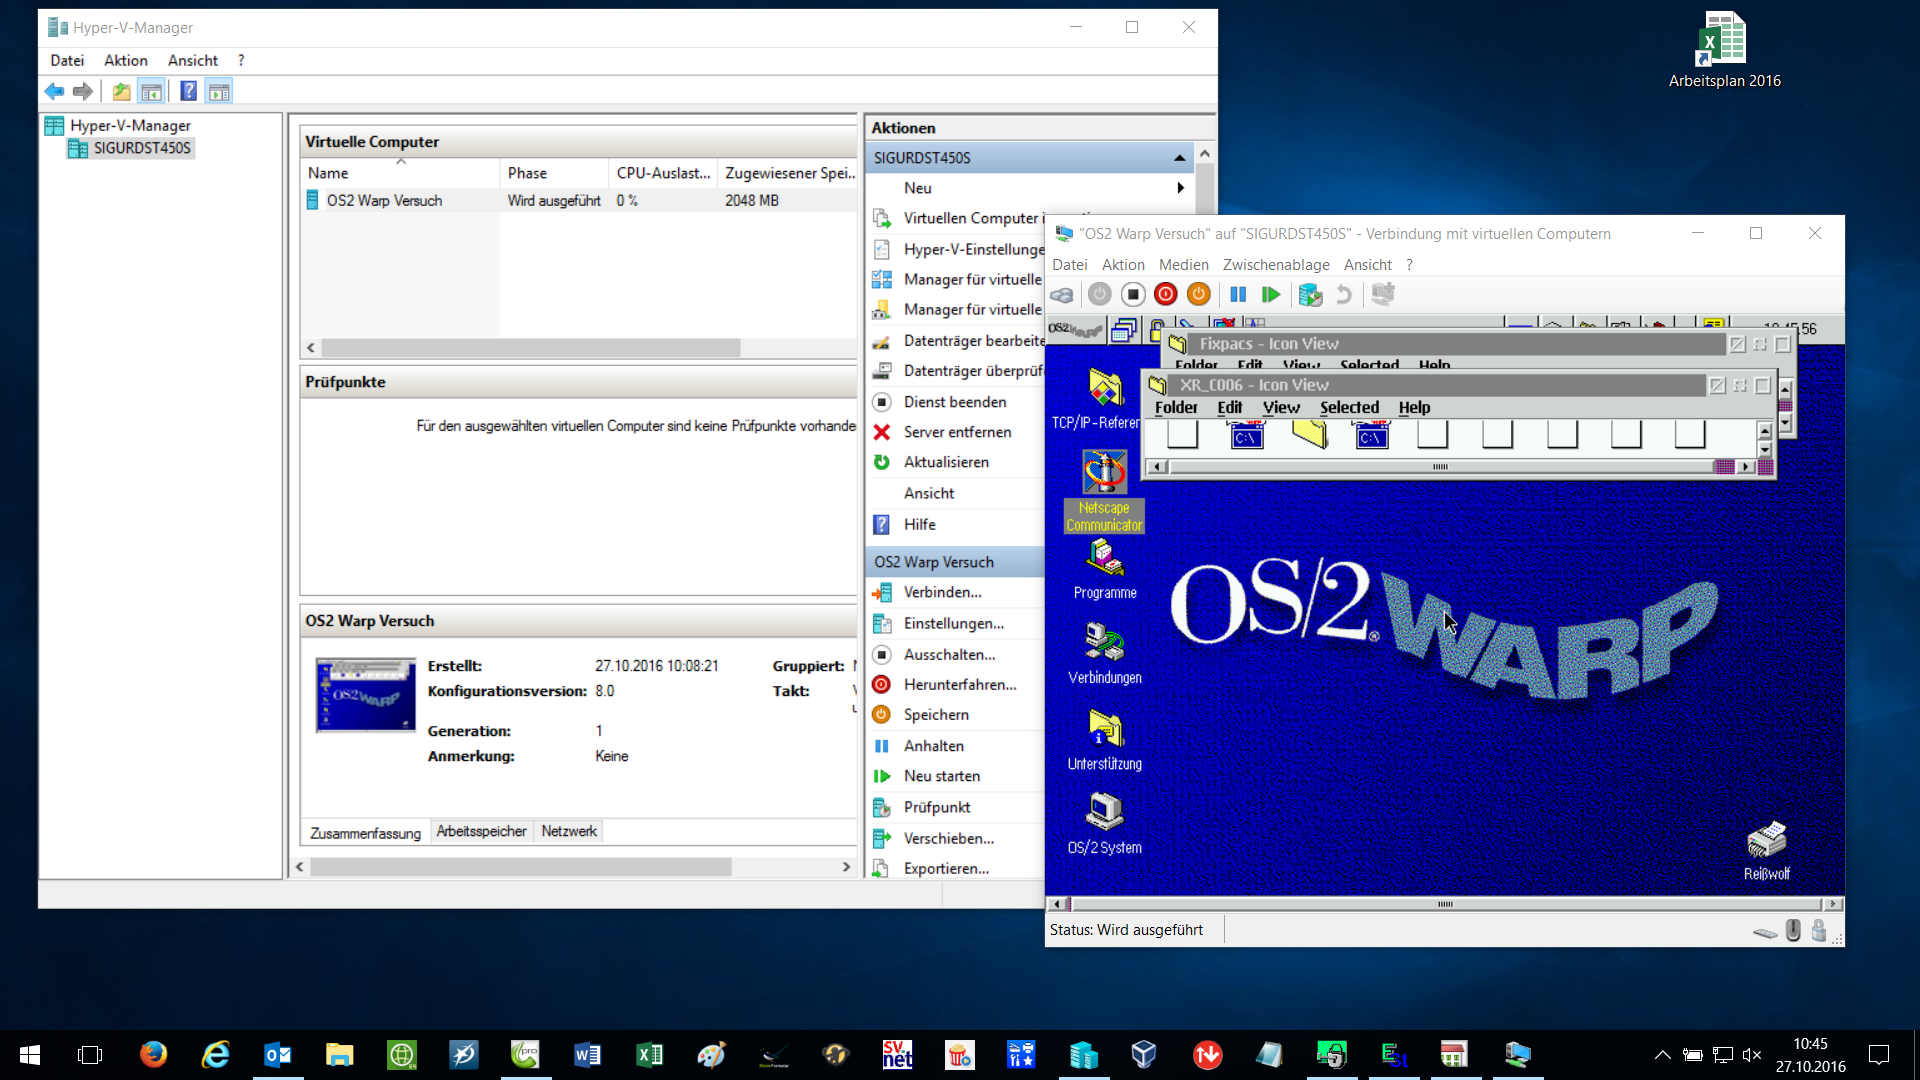Click the red Shut Down icon in VM toolbar
Image resolution: width=1920 pixels, height=1080 pixels.
(x=1165, y=295)
